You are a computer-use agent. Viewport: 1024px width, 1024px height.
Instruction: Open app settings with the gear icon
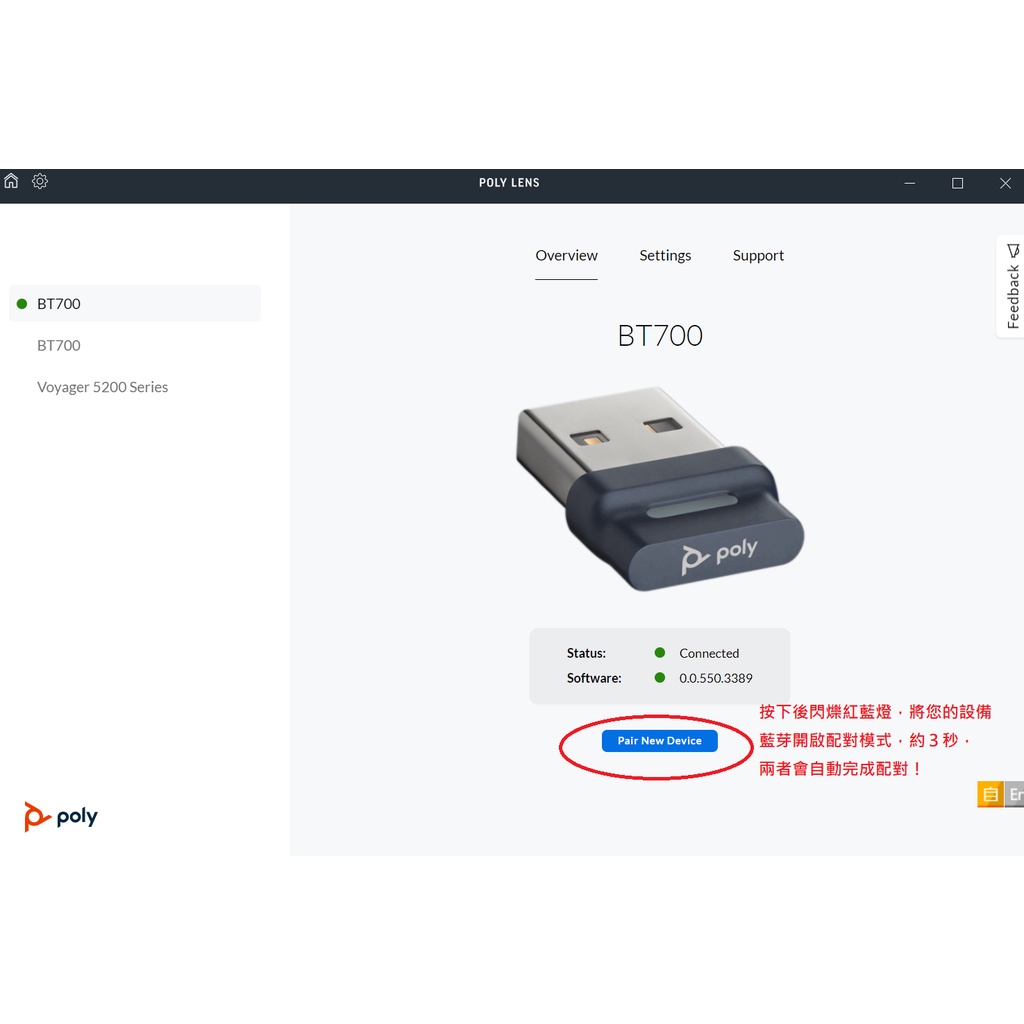tap(40, 181)
